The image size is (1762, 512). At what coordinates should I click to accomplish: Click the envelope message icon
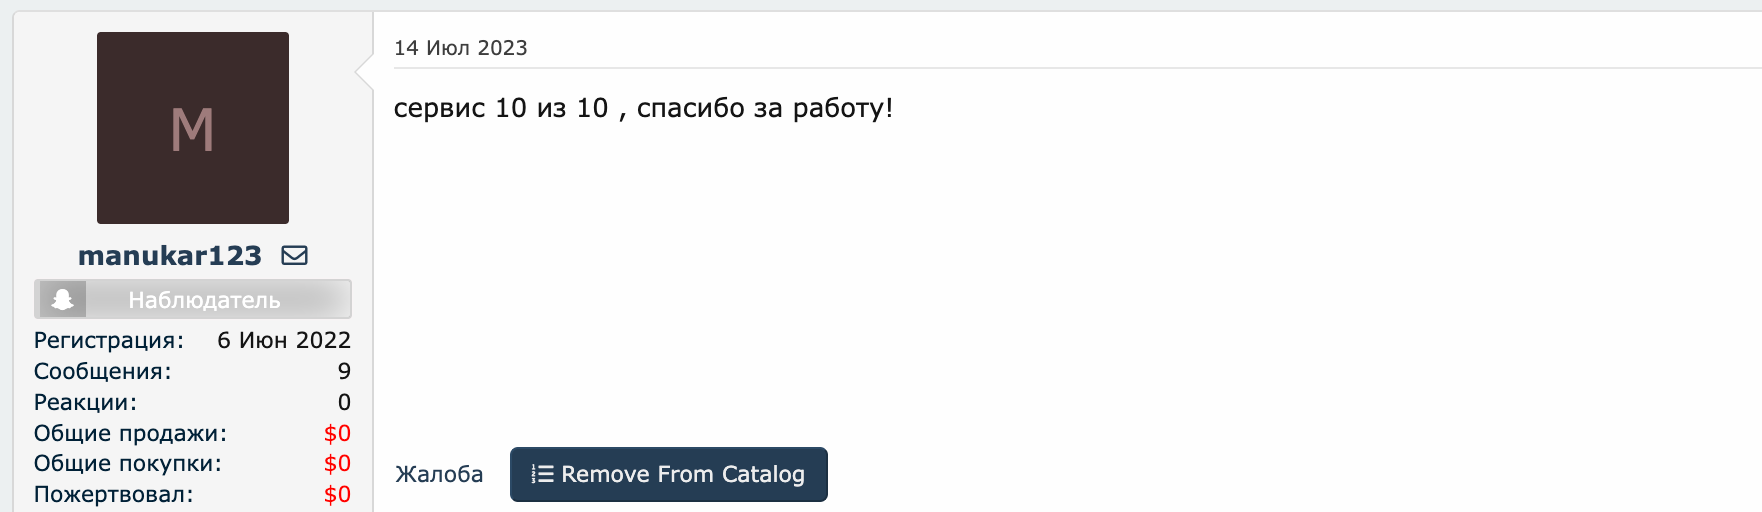coord(295,256)
